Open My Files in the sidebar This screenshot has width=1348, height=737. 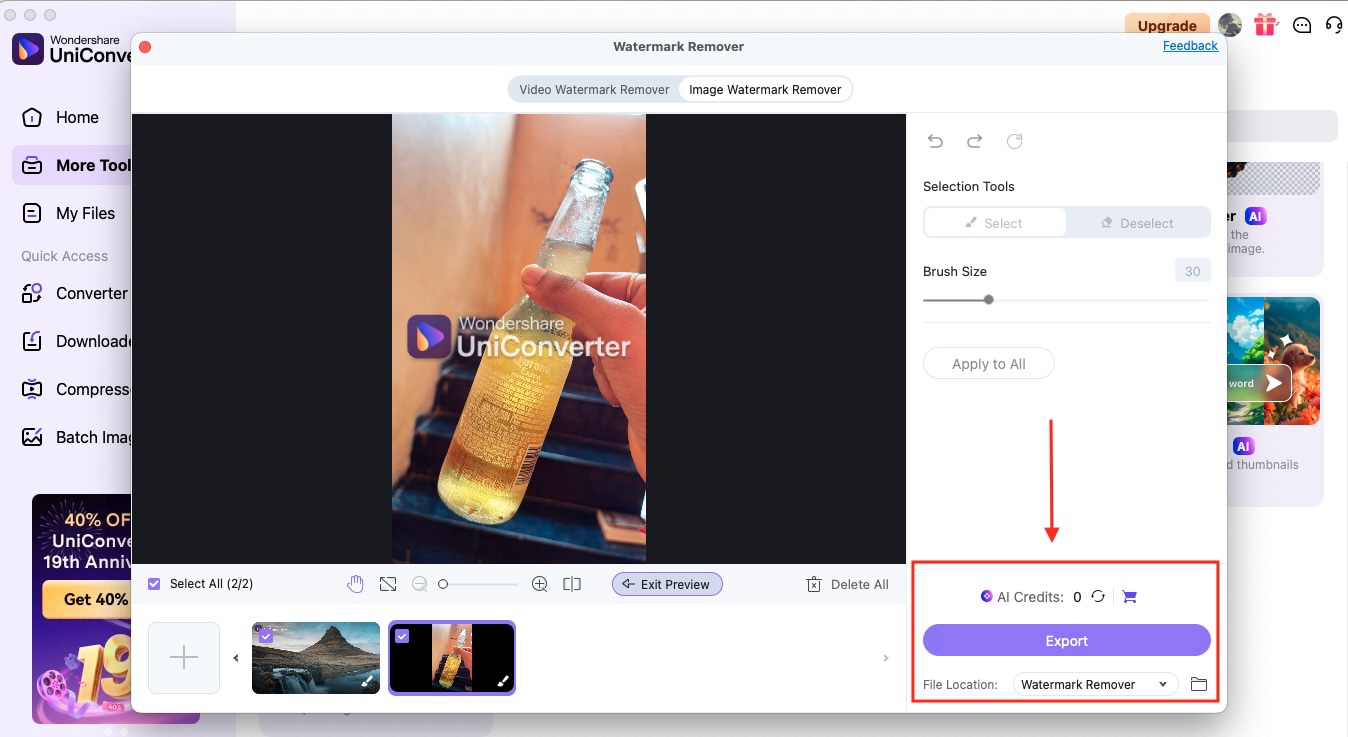tap(73, 213)
